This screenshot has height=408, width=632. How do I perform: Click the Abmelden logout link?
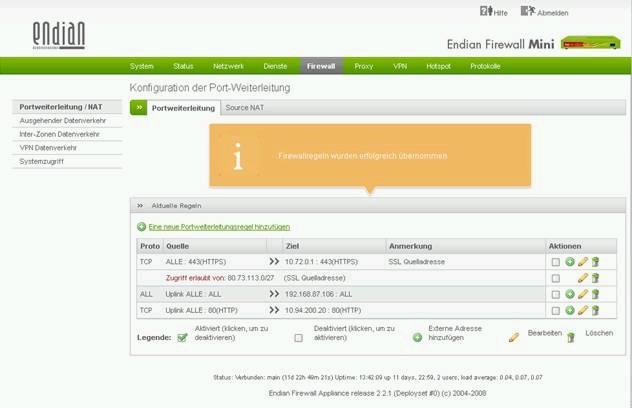(x=544, y=13)
